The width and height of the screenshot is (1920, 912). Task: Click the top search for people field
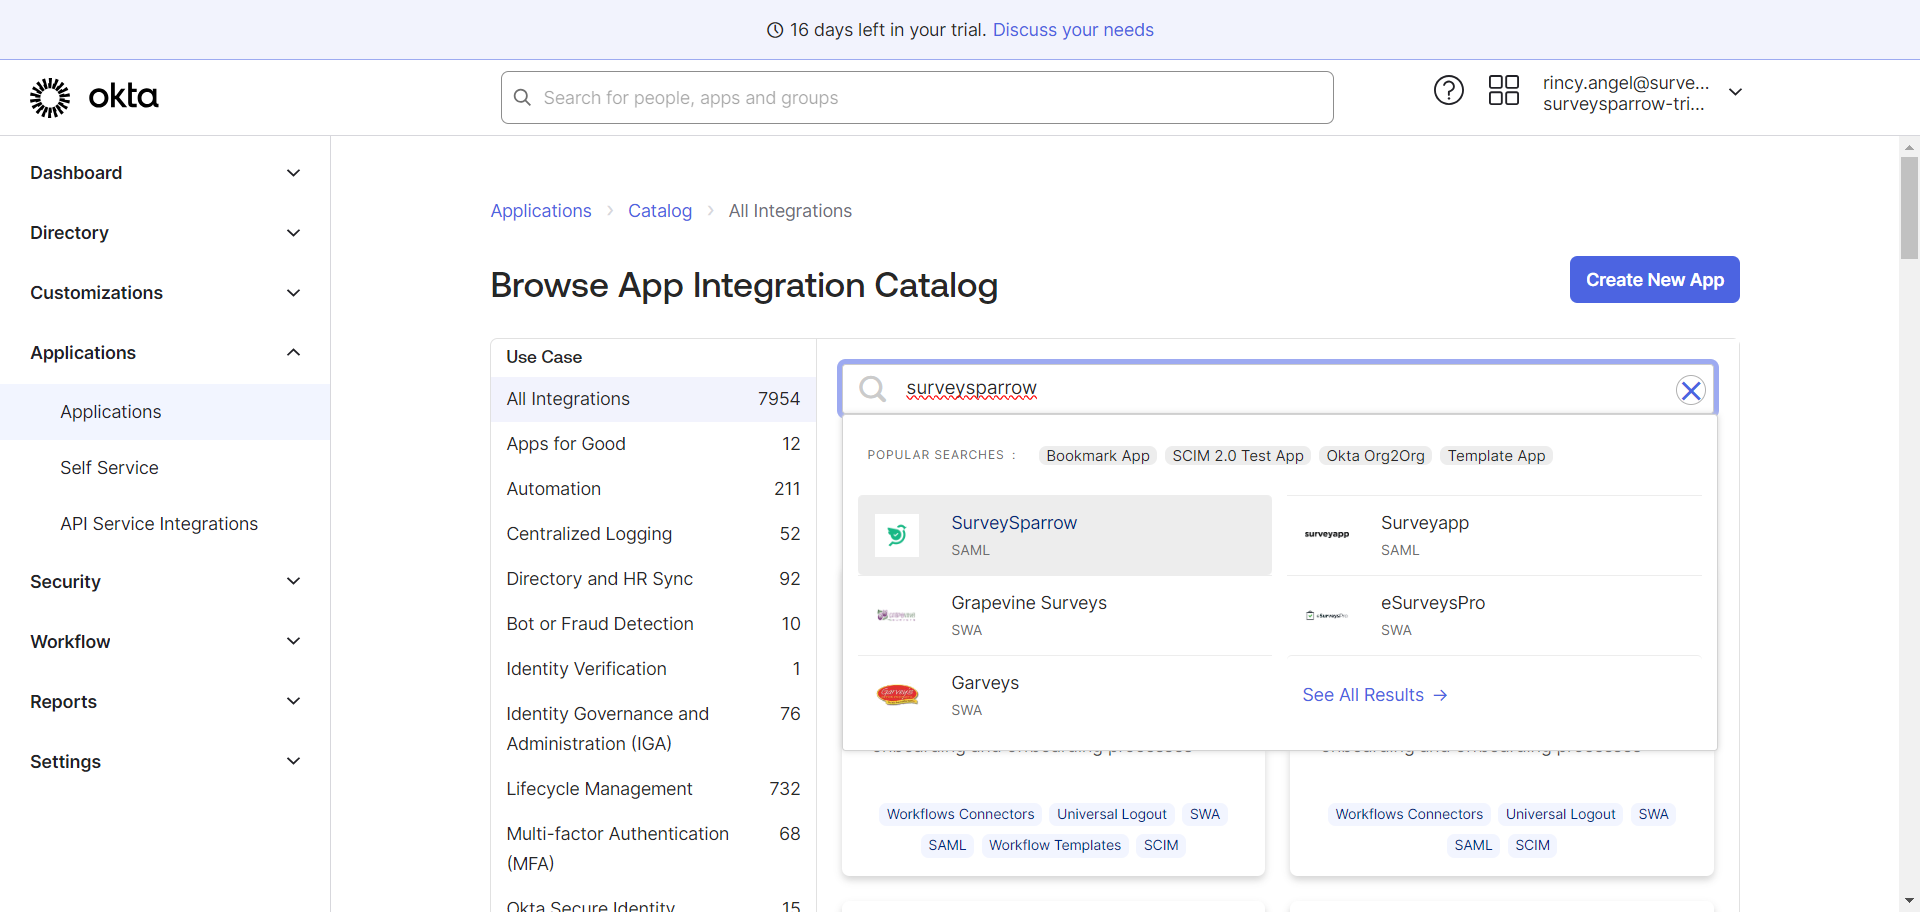pos(917,98)
